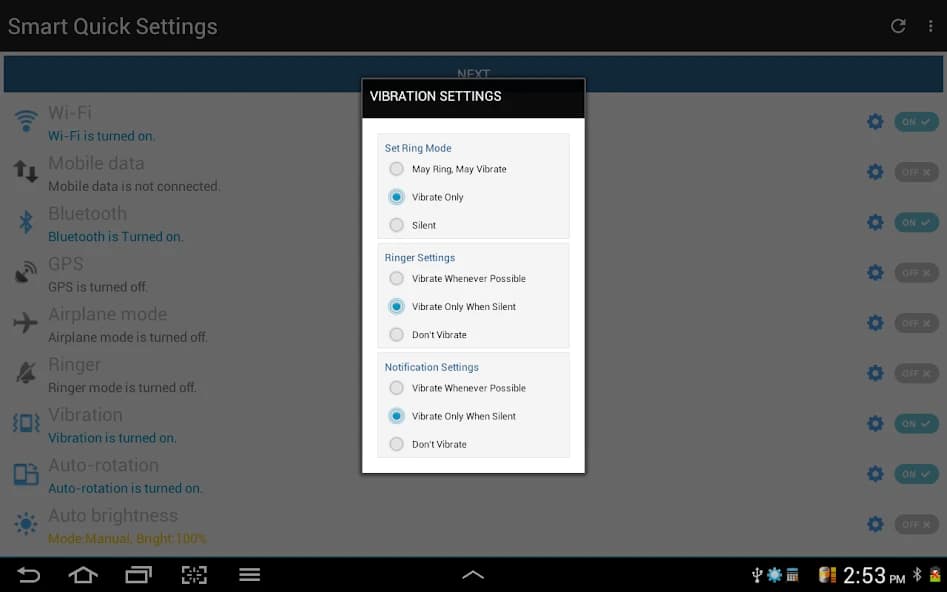The width and height of the screenshot is (947, 592).
Task: Open the overflow menu
Action: (x=931, y=26)
